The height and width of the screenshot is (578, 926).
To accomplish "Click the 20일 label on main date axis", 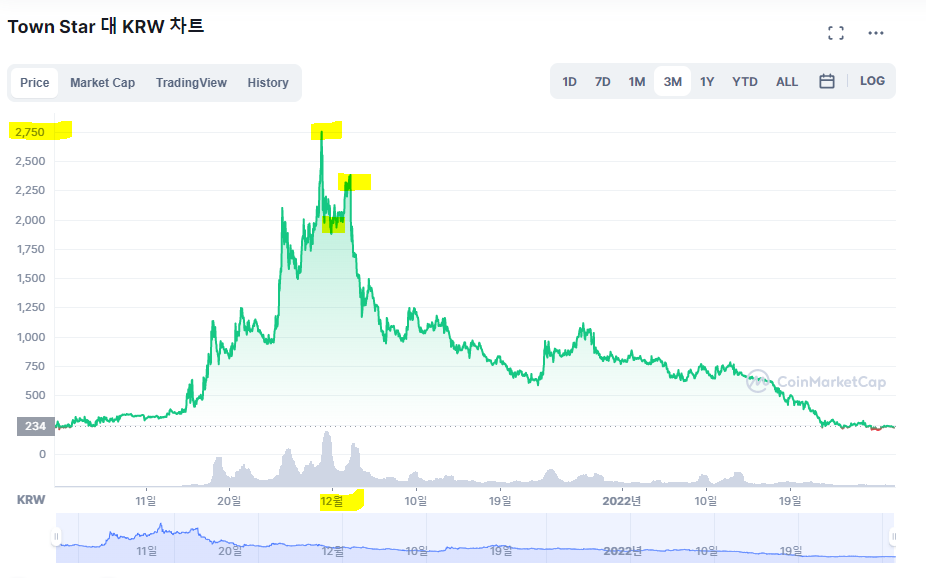I will [x=229, y=501].
